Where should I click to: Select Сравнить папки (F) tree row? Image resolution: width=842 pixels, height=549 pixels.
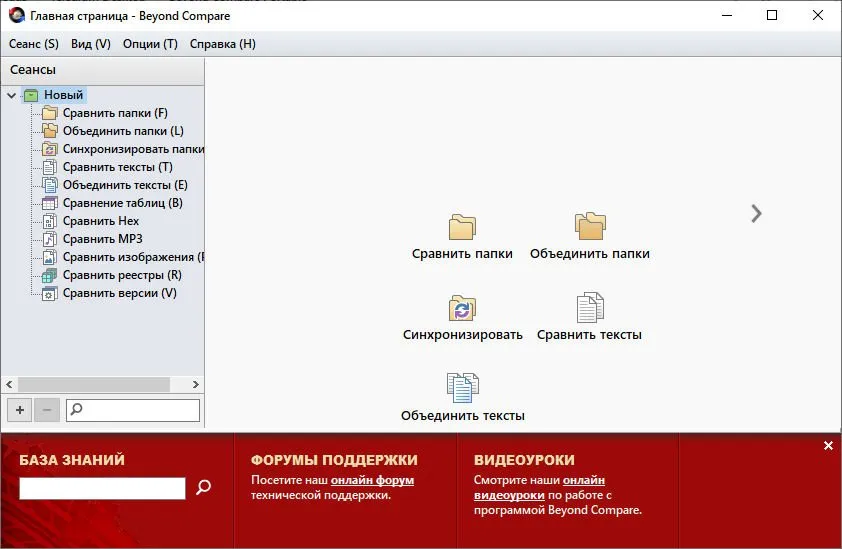(115, 113)
